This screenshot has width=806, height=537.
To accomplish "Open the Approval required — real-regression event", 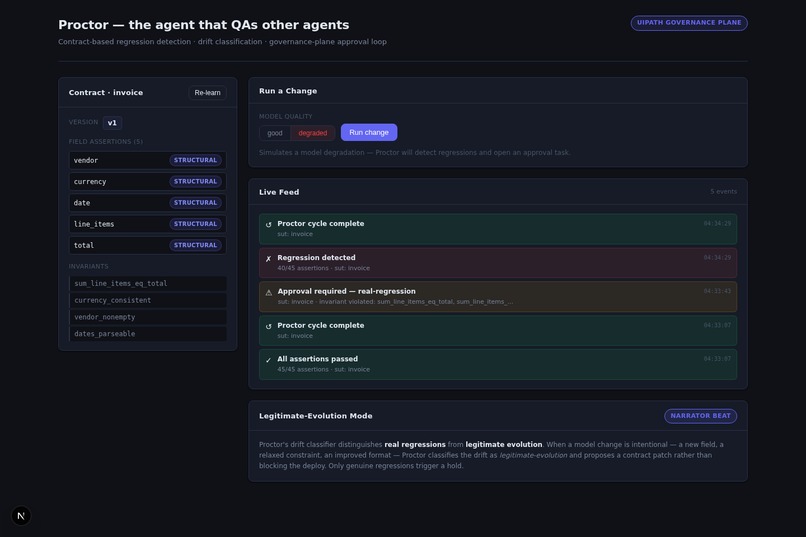I will 498,297.
